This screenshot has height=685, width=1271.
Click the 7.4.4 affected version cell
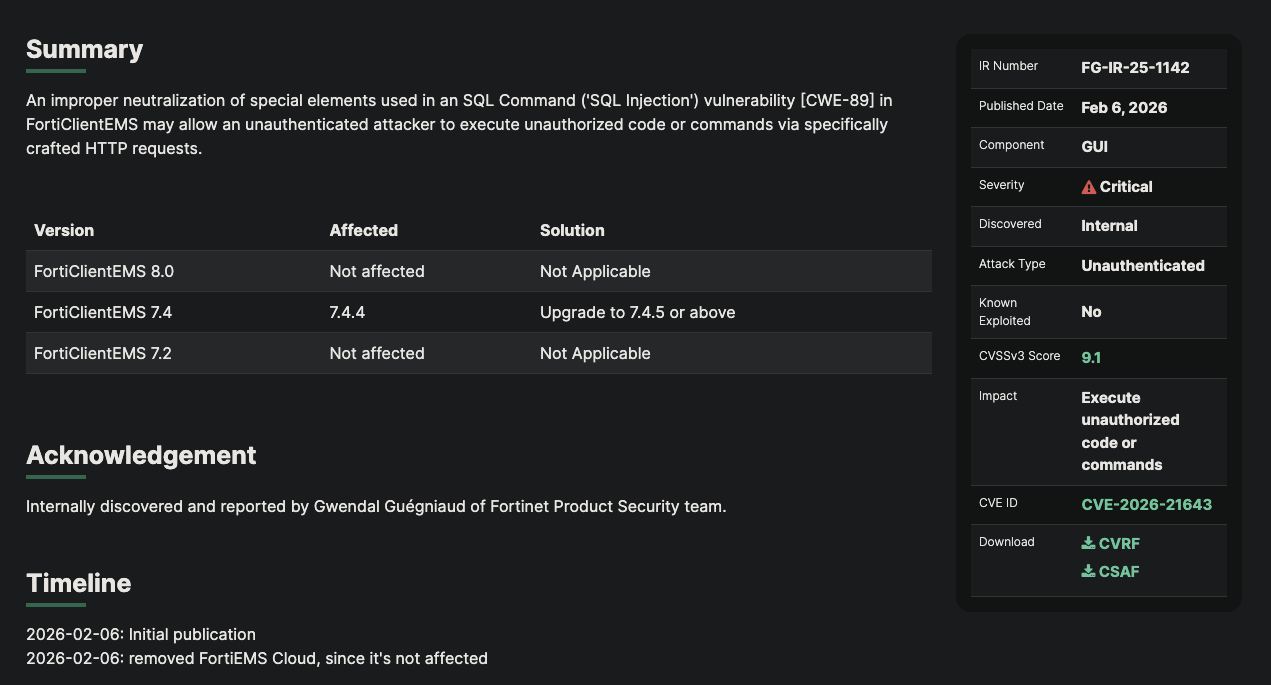click(347, 313)
